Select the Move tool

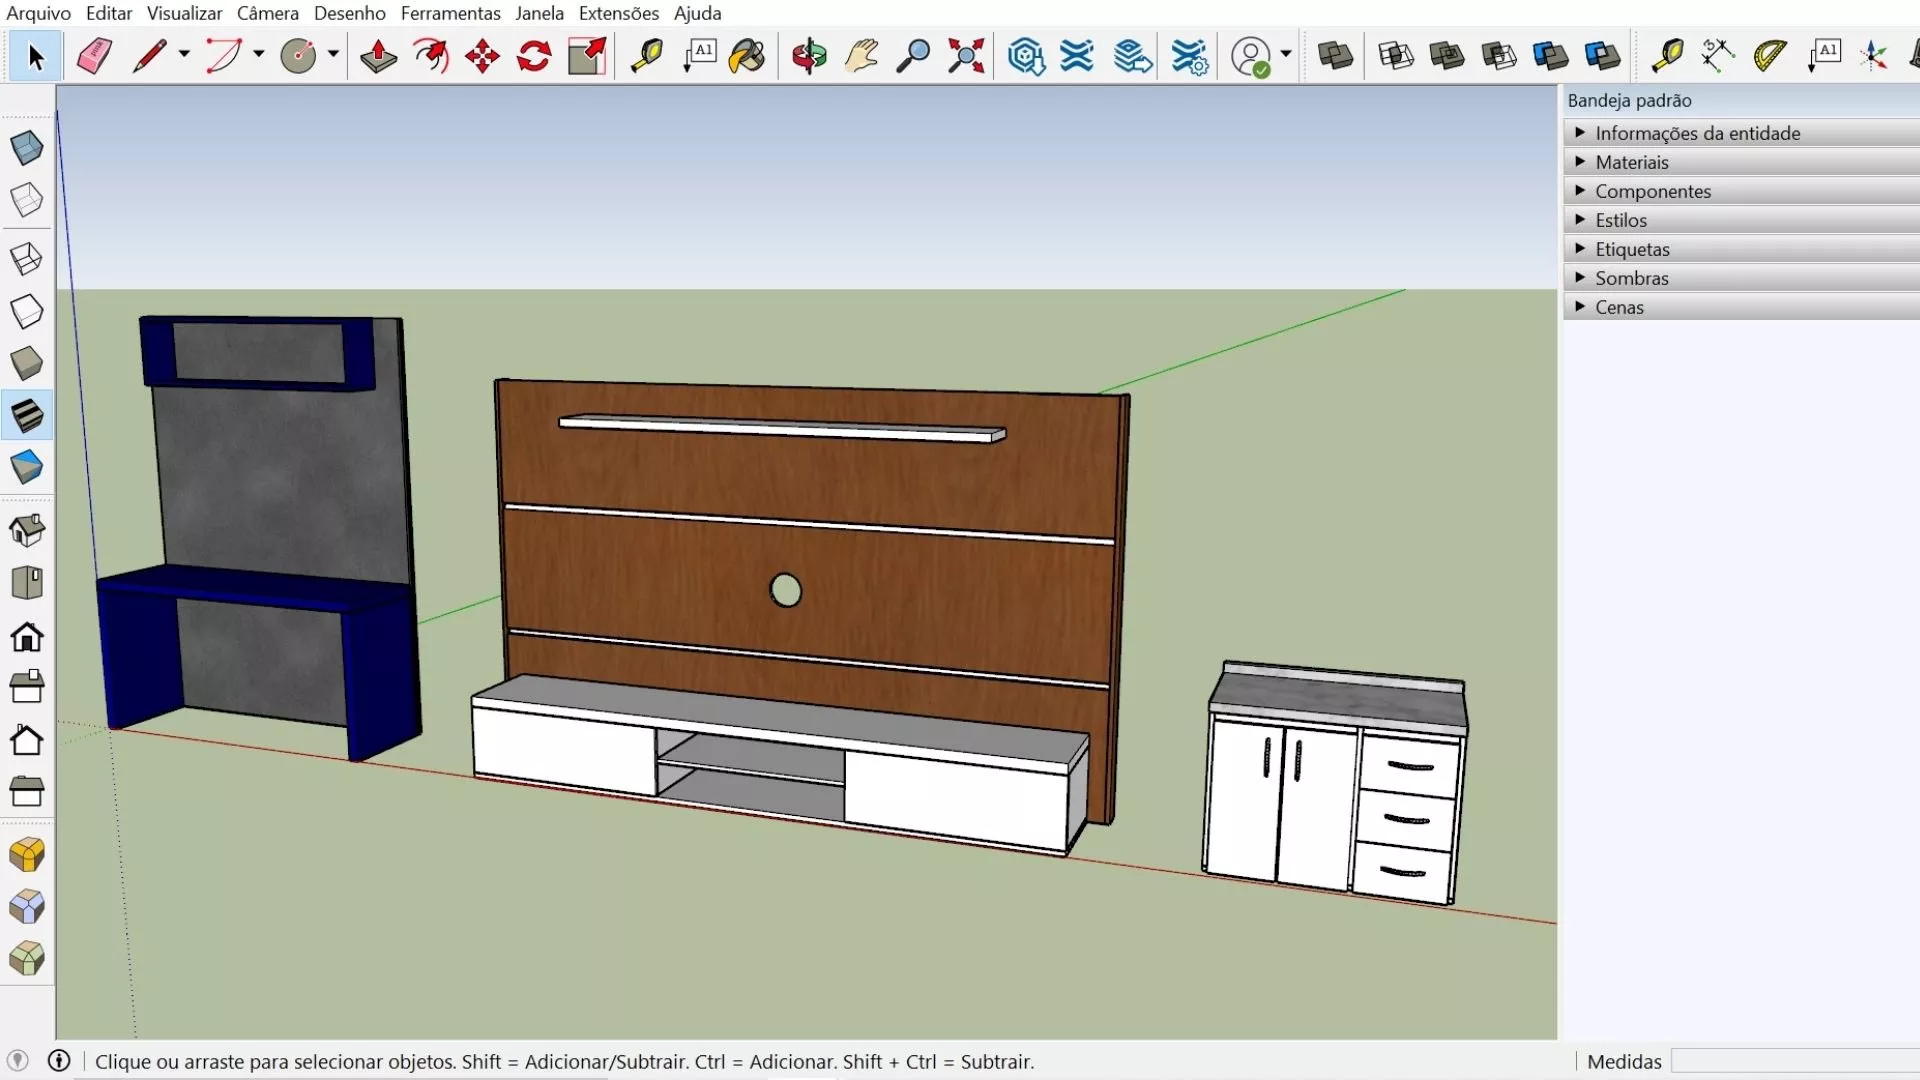(482, 56)
